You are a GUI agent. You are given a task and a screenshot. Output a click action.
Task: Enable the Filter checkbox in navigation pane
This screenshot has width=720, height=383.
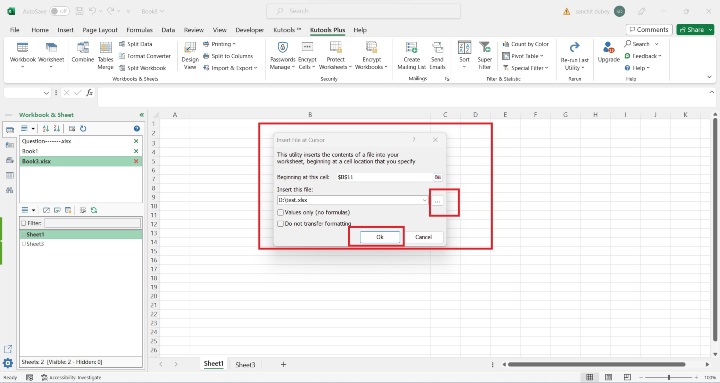24,223
